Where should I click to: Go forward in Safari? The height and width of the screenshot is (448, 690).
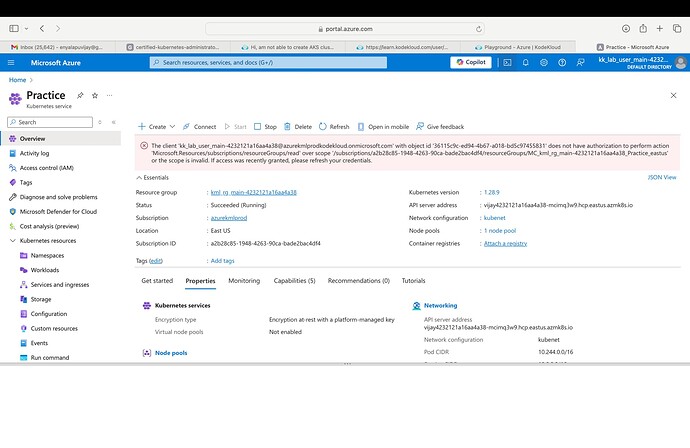[x=58, y=29]
